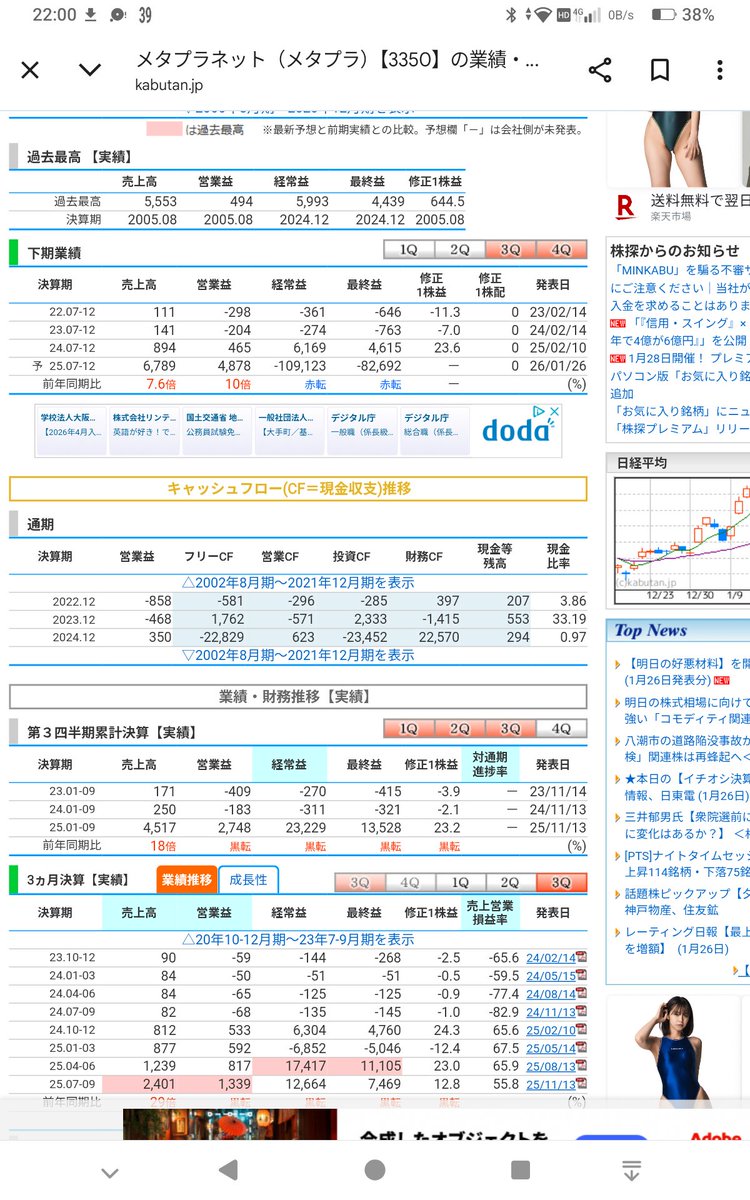Select the 4Q tab in 第3四半期累計決算
Viewport: 750px width, 1200px height.
coord(561,729)
